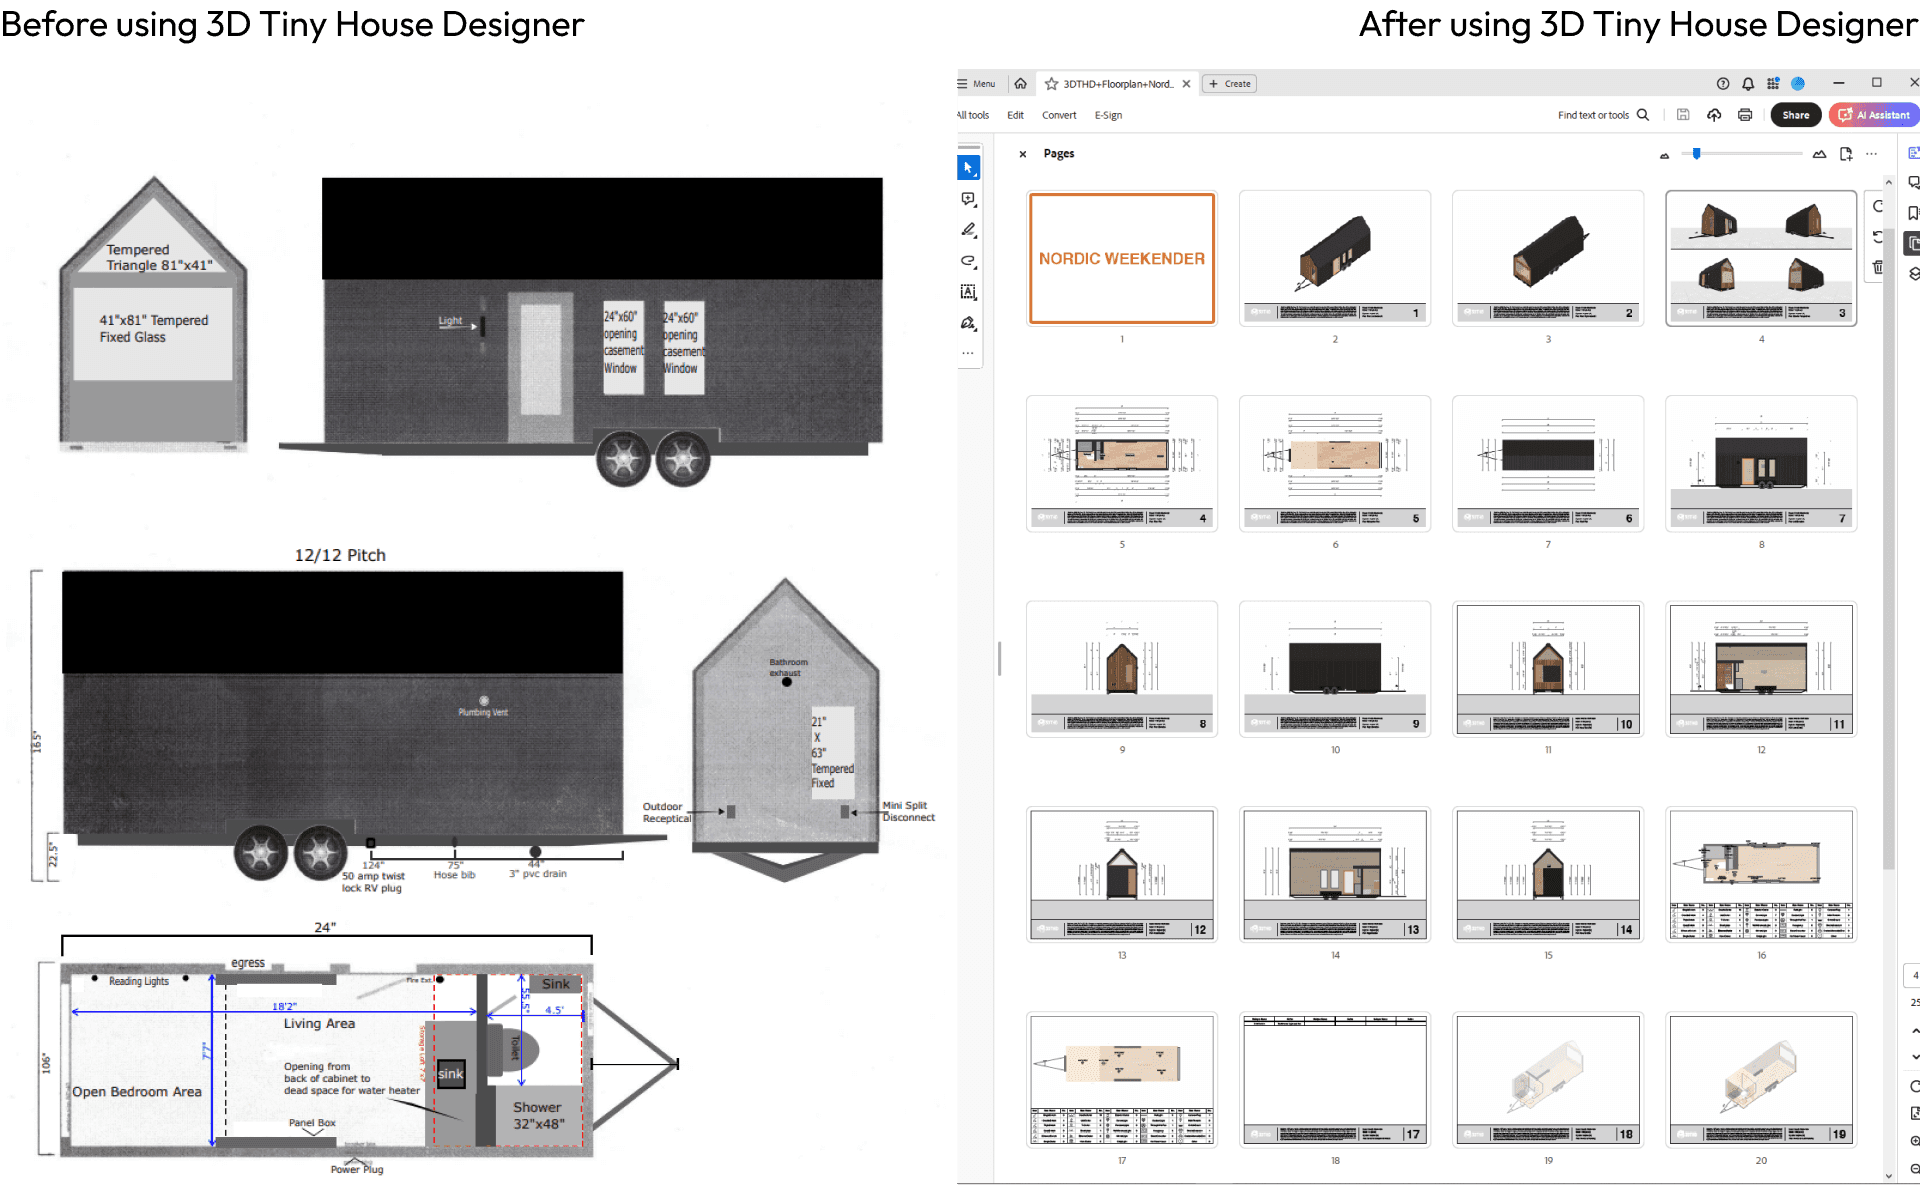Viewport: 1920px width, 1185px height.
Task: Star the 3DTHD+Floorplan document tab
Action: tap(1051, 84)
